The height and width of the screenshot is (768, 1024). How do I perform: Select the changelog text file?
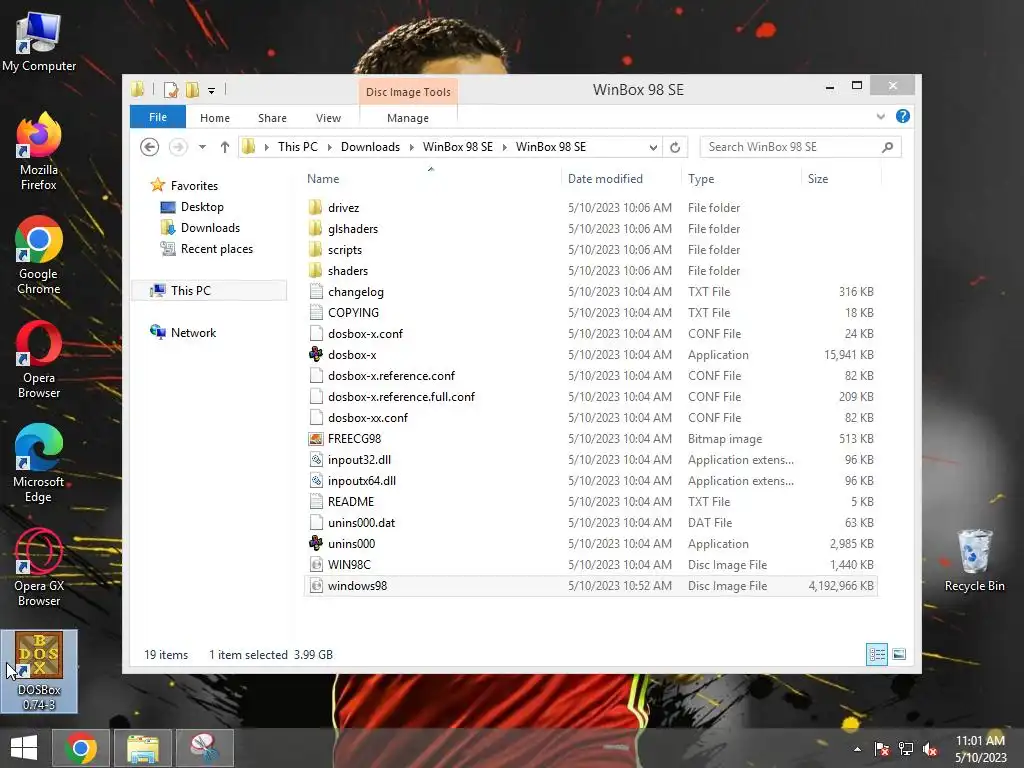[x=590, y=291]
